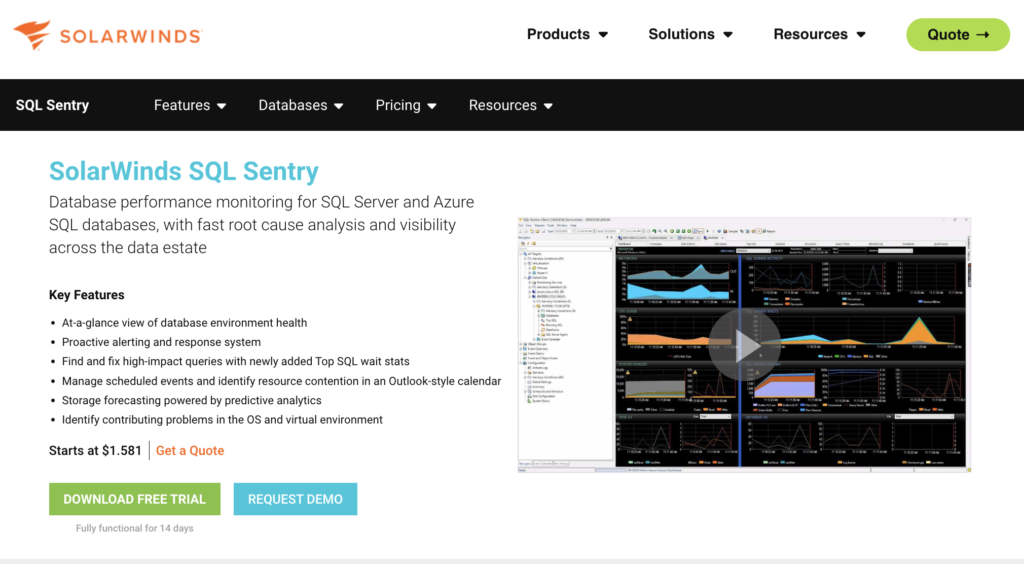This screenshot has height=564, width=1024.
Task: Click the Get a Quote link
Action: tap(190, 450)
